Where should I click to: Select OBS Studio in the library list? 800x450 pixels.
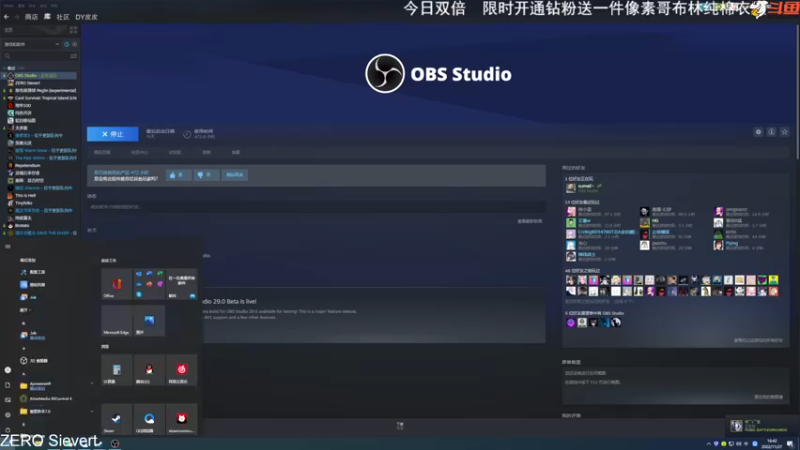pos(40,76)
